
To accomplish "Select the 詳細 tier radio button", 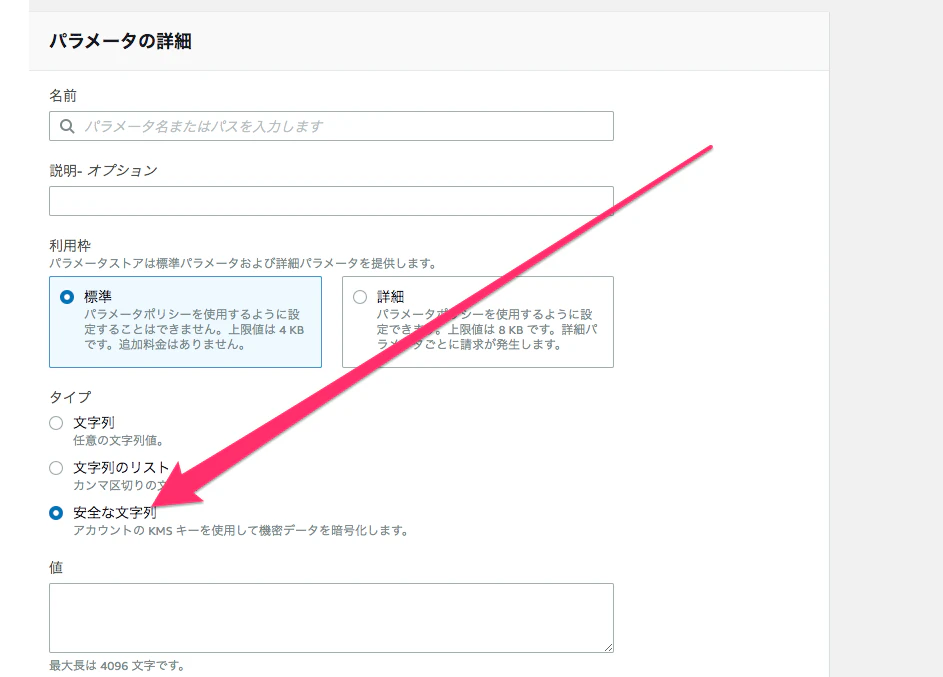I will click(x=360, y=297).
